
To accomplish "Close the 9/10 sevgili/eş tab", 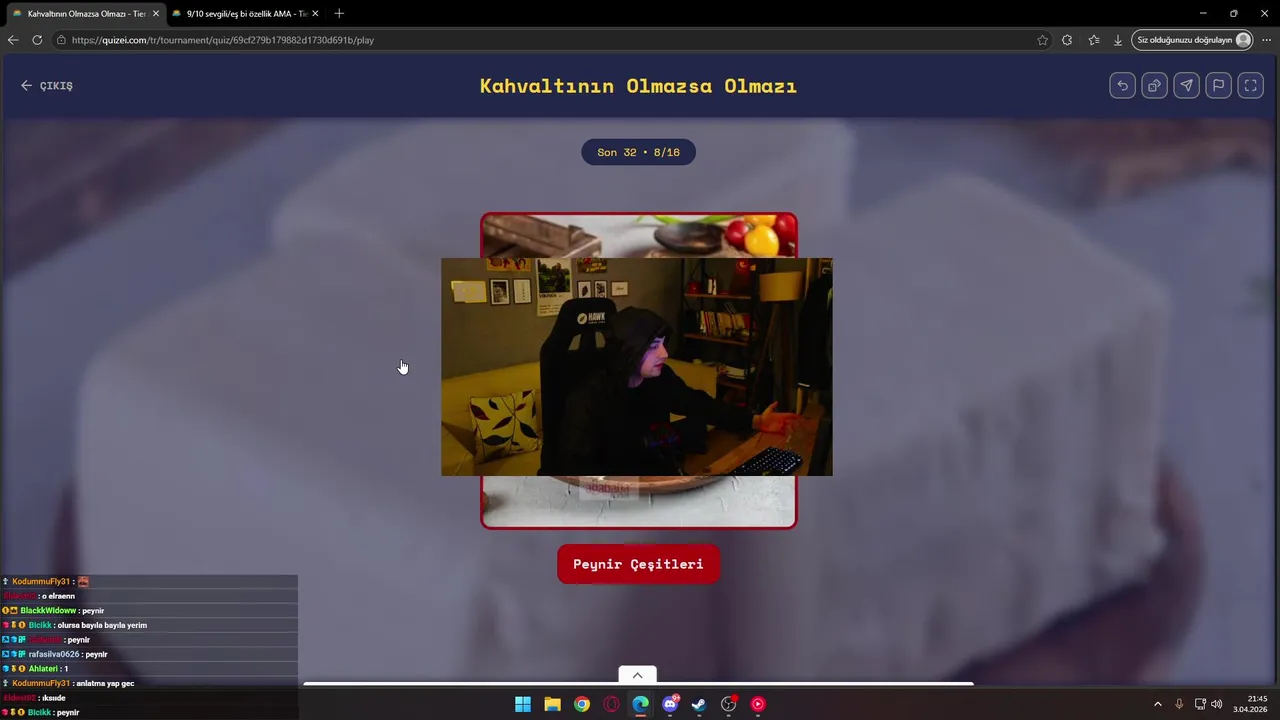I will click(x=315, y=14).
